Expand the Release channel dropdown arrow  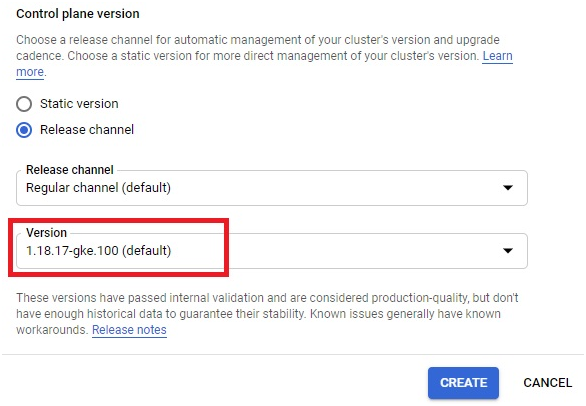pyautogui.click(x=508, y=187)
